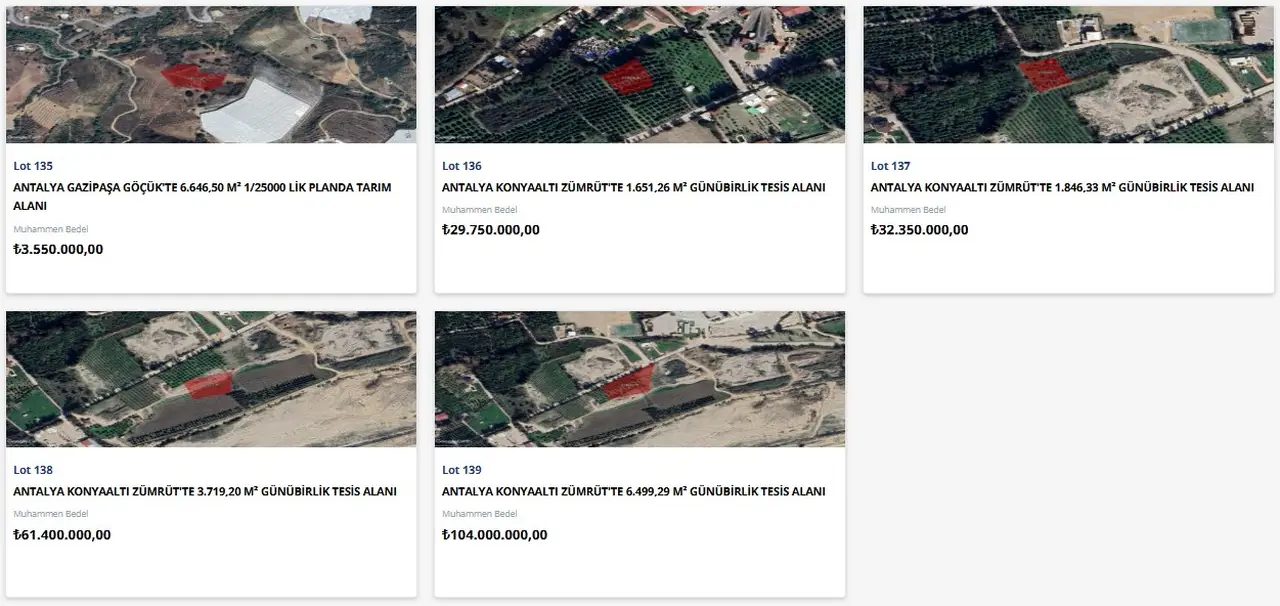Click the Lot 137 satellite map thumbnail
The height and width of the screenshot is (606, 1280).
[1068, 72]
